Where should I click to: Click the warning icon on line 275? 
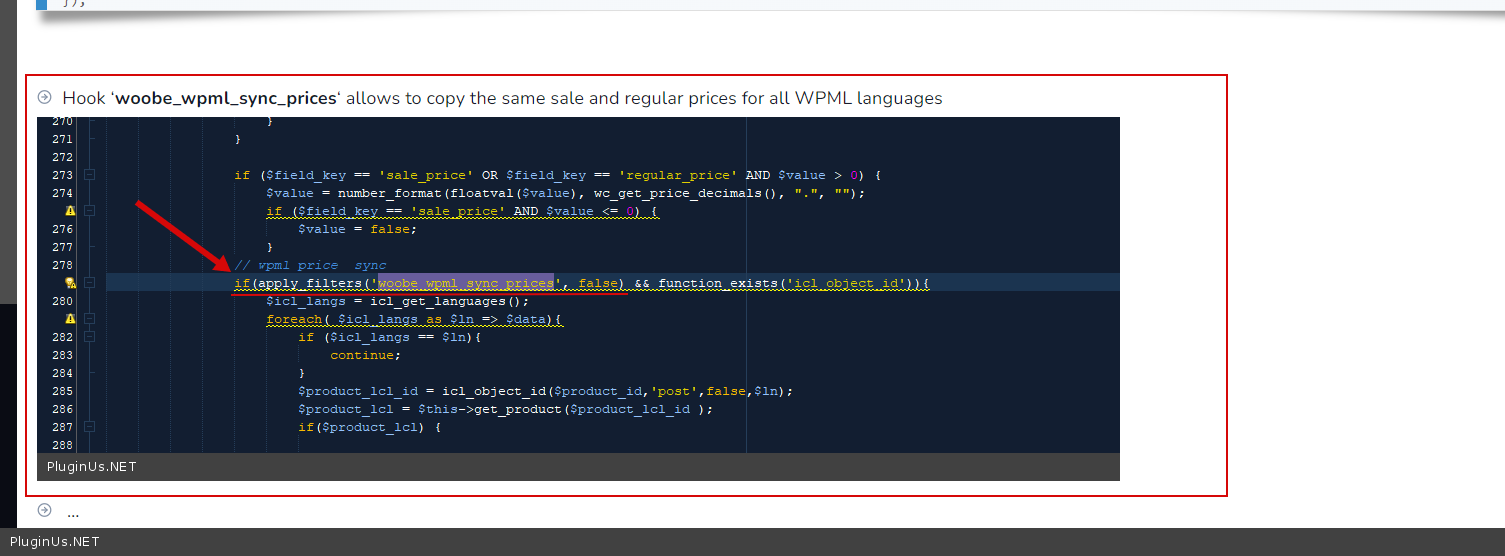coord(70,211)
